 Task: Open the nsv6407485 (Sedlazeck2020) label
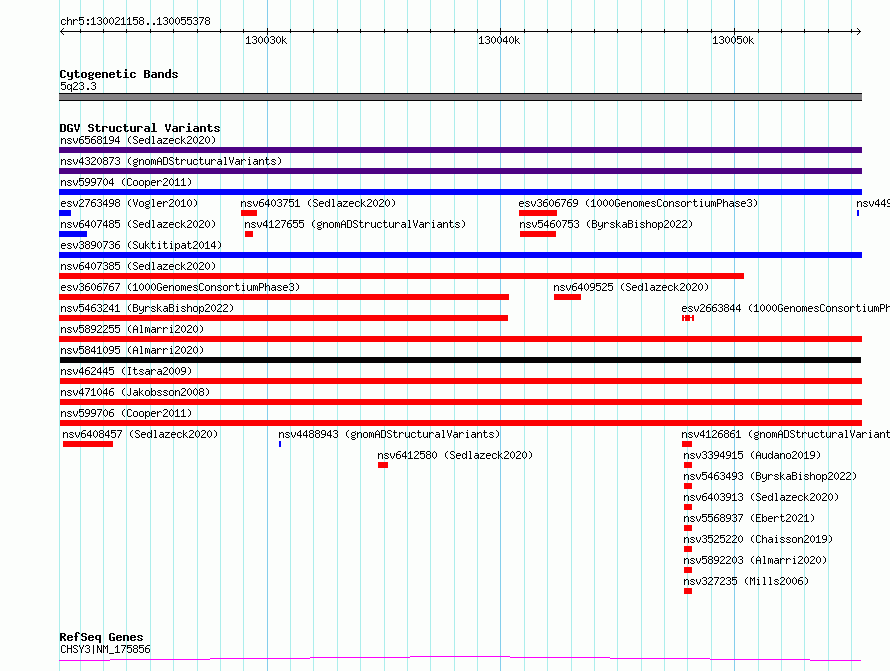pos(138,224)
